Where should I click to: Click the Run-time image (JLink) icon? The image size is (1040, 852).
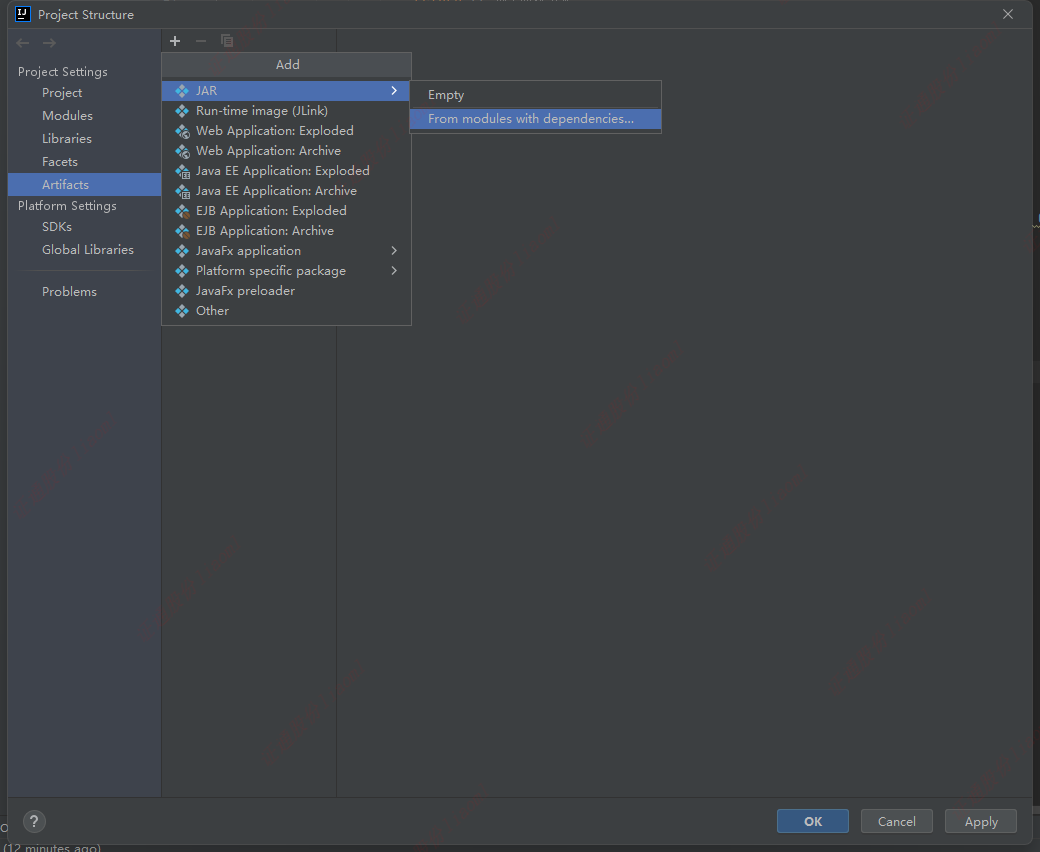click(182, 111)
